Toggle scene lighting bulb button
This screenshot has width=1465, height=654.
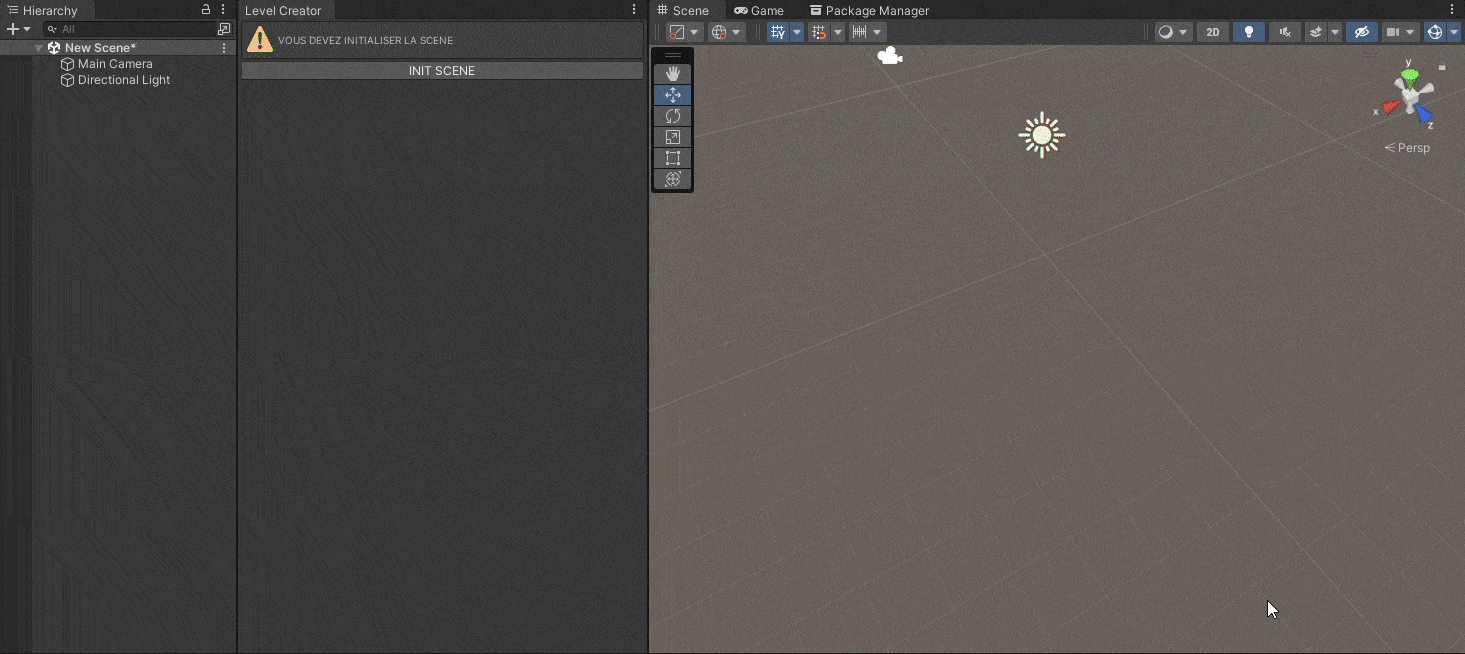tap(1248, 32)
